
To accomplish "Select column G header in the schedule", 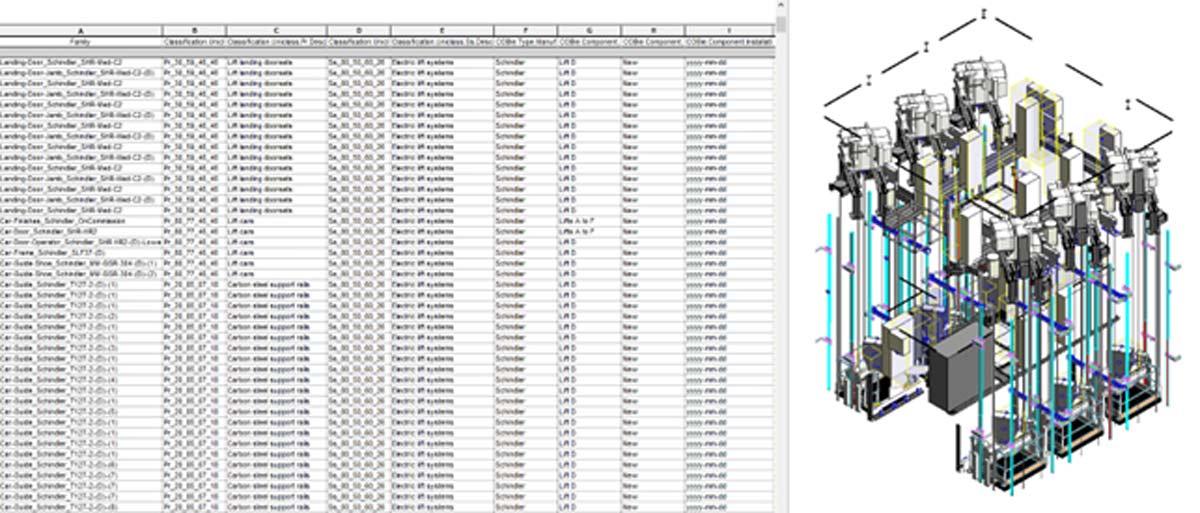I will click(x=588, y=32).
